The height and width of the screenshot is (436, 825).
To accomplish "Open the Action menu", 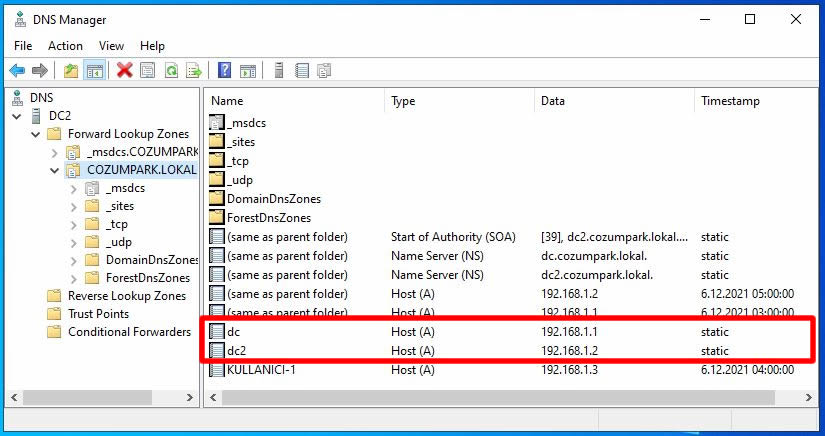I will (x=65, y=46).
